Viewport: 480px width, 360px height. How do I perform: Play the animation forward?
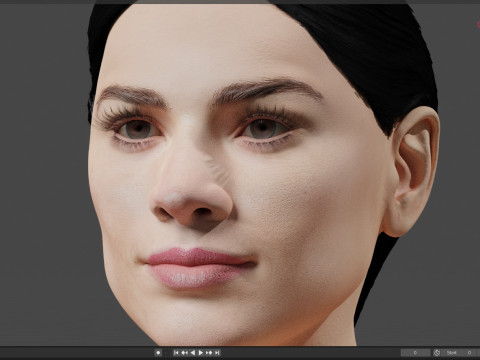pos(201,353)
